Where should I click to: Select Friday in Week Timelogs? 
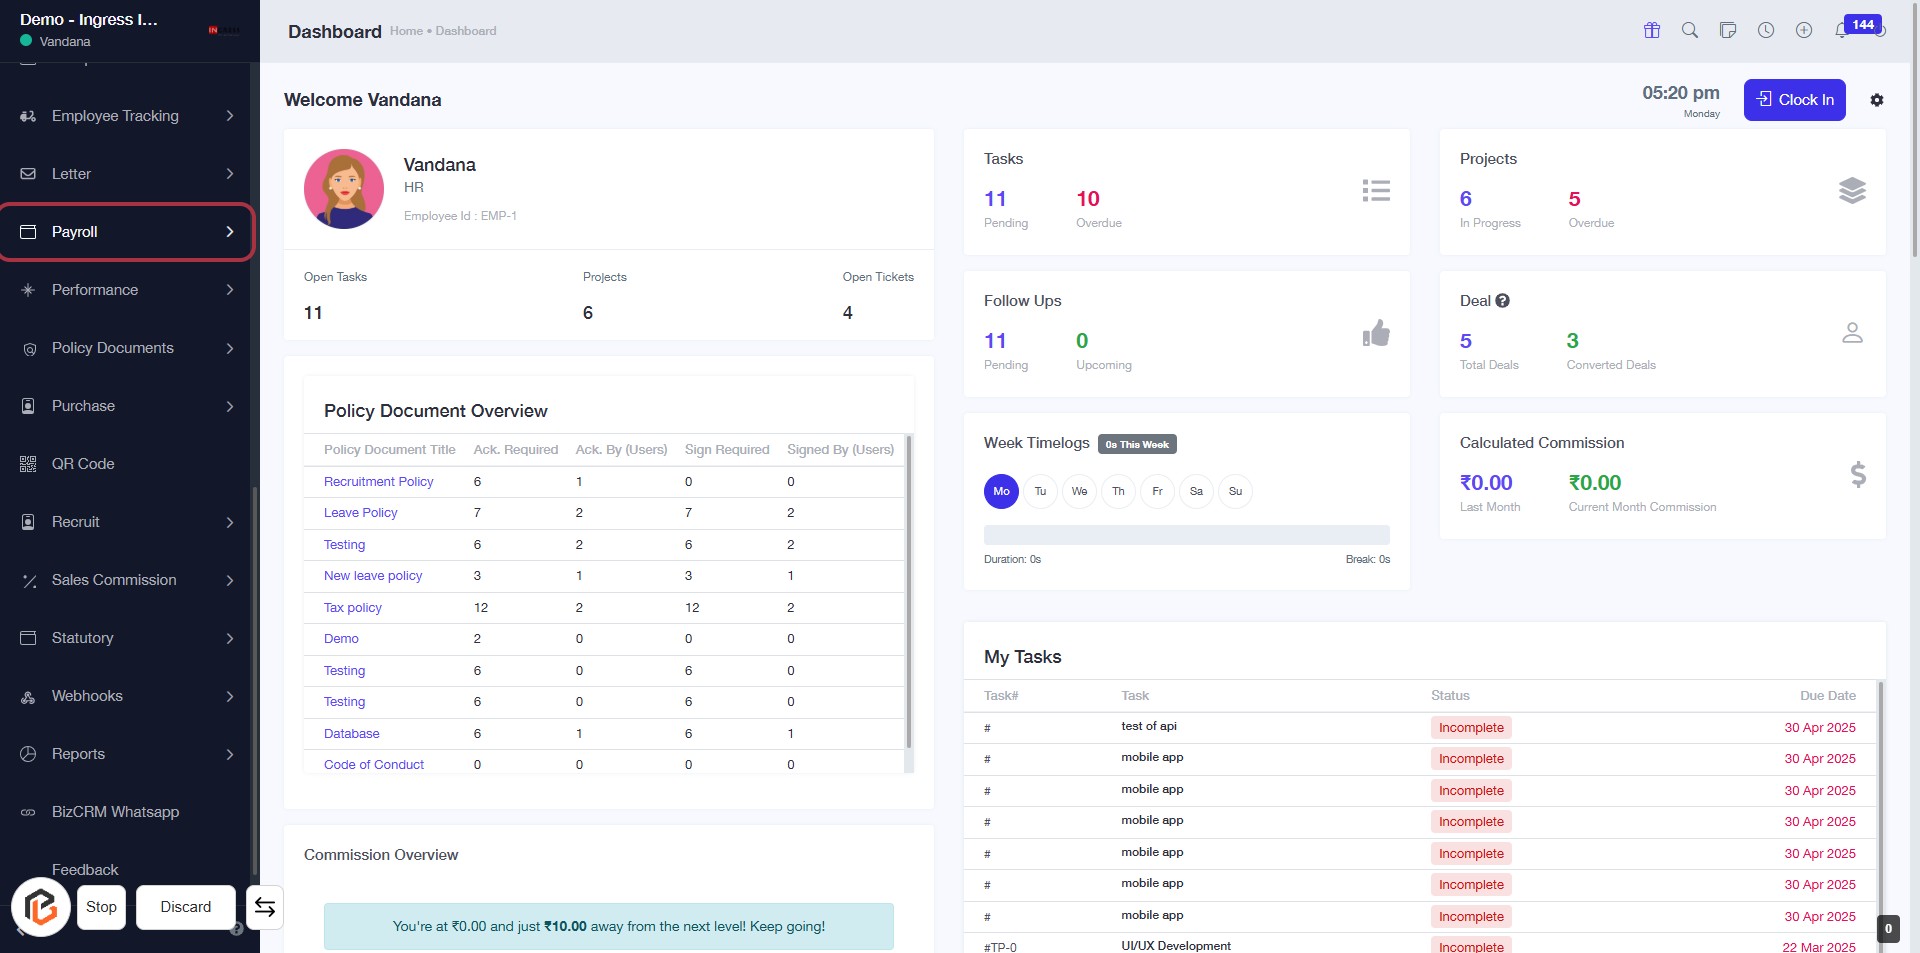(x=1157, y=491)
